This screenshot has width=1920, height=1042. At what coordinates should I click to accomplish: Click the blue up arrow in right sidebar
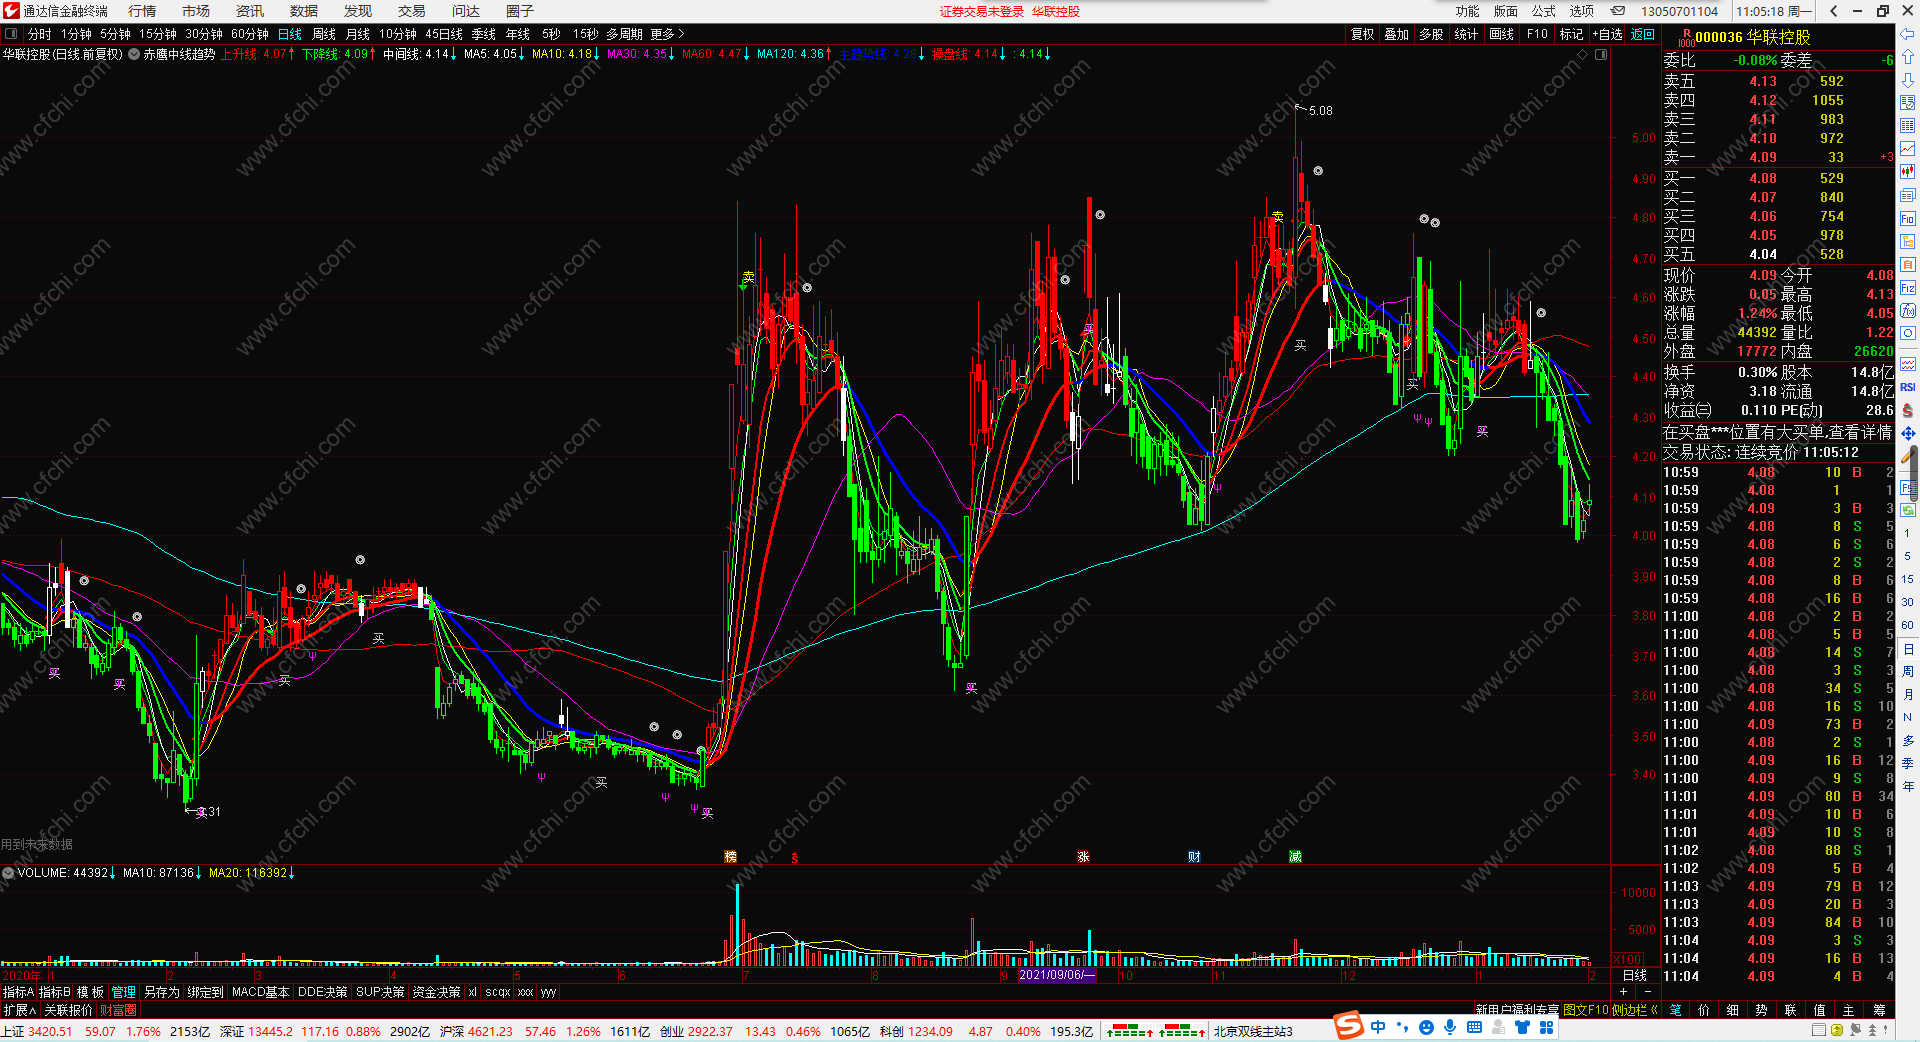[x=1908, y=58]
